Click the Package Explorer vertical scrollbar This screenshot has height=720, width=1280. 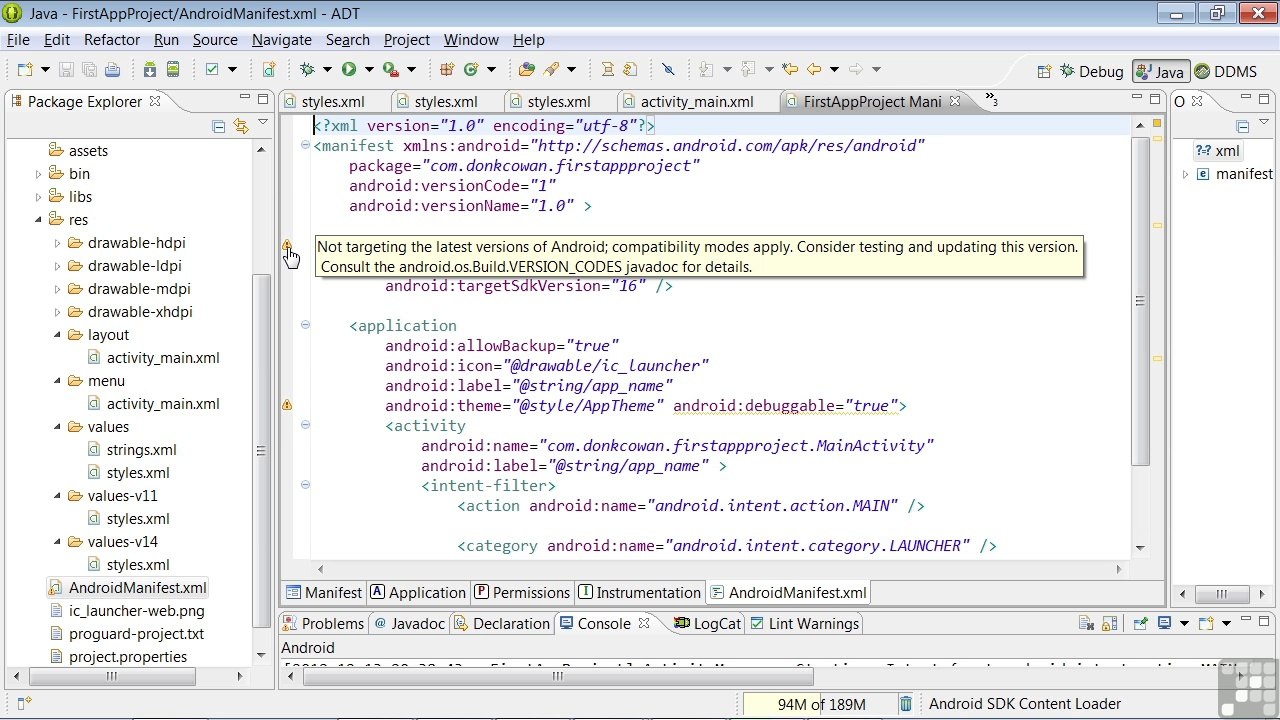(261, 450)
